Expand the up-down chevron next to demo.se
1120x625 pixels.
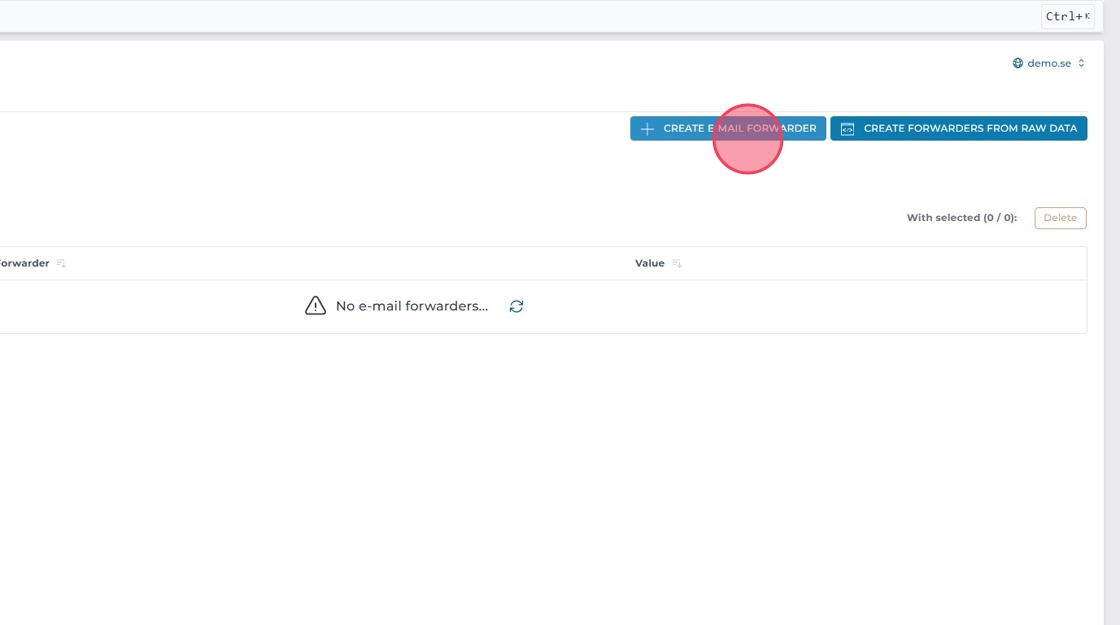[x=1081, y=63]
